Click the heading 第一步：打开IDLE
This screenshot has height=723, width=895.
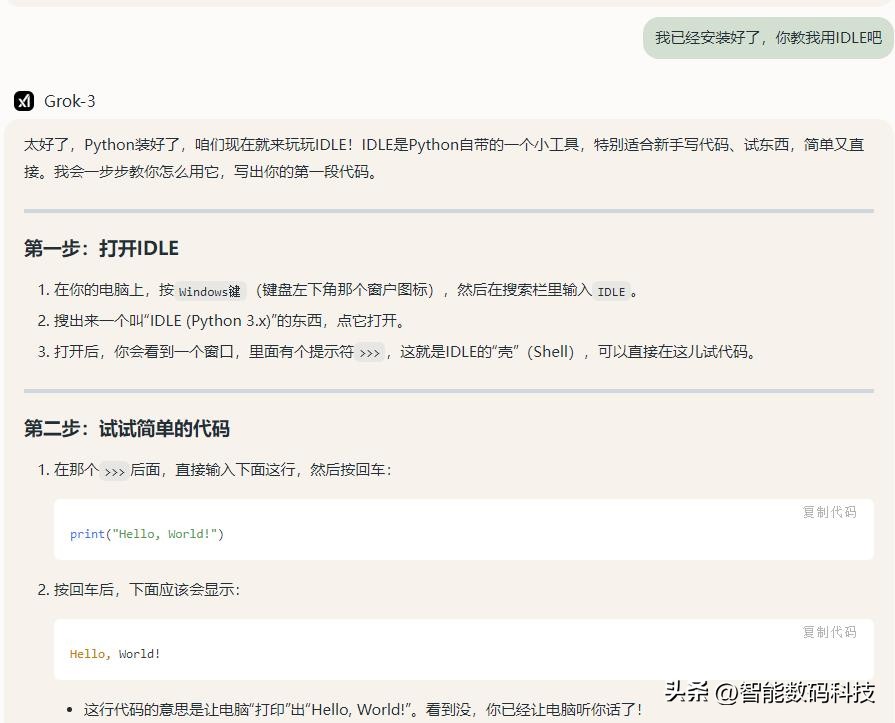click(101, 248)
